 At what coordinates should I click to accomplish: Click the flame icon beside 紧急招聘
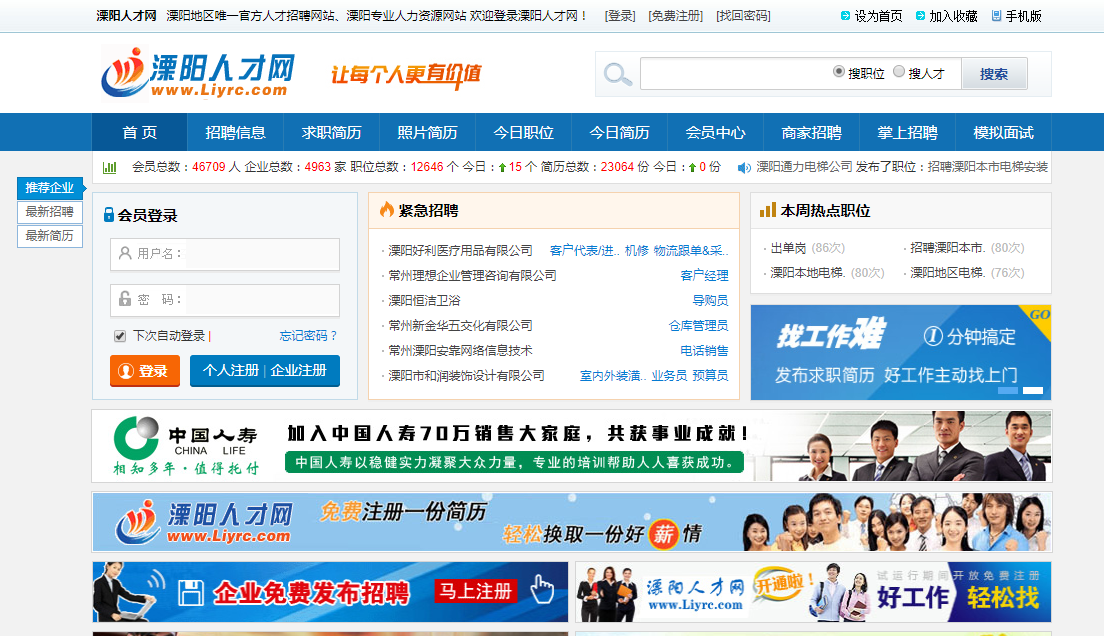387,209
